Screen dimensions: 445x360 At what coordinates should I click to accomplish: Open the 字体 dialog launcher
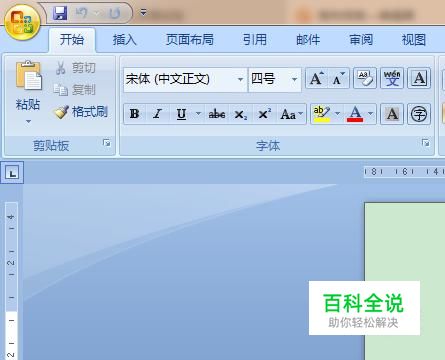coord(426,143)
